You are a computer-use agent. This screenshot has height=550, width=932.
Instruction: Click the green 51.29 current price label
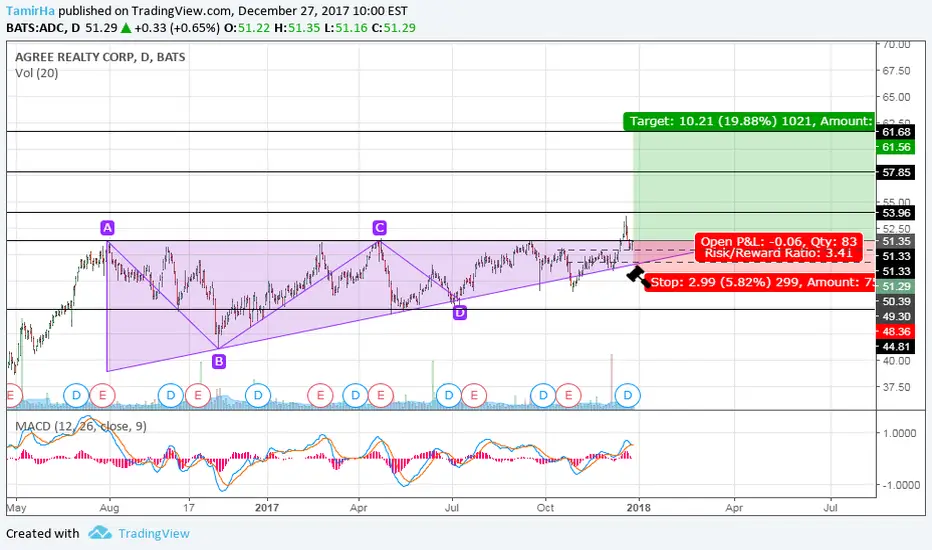(x=896, y=287)
